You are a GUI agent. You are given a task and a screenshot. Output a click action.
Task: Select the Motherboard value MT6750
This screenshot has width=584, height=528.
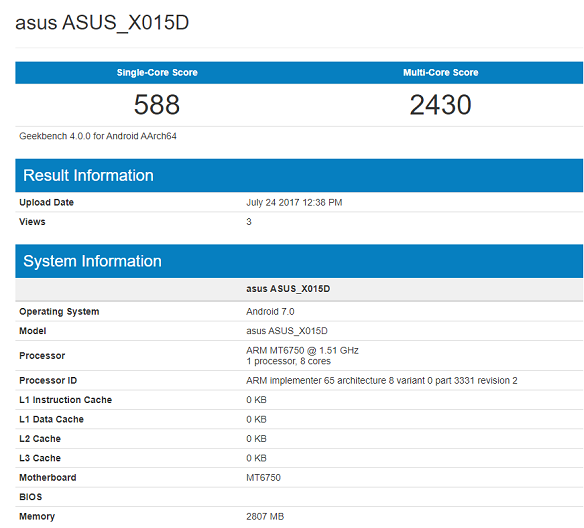(x=263, y=477)
